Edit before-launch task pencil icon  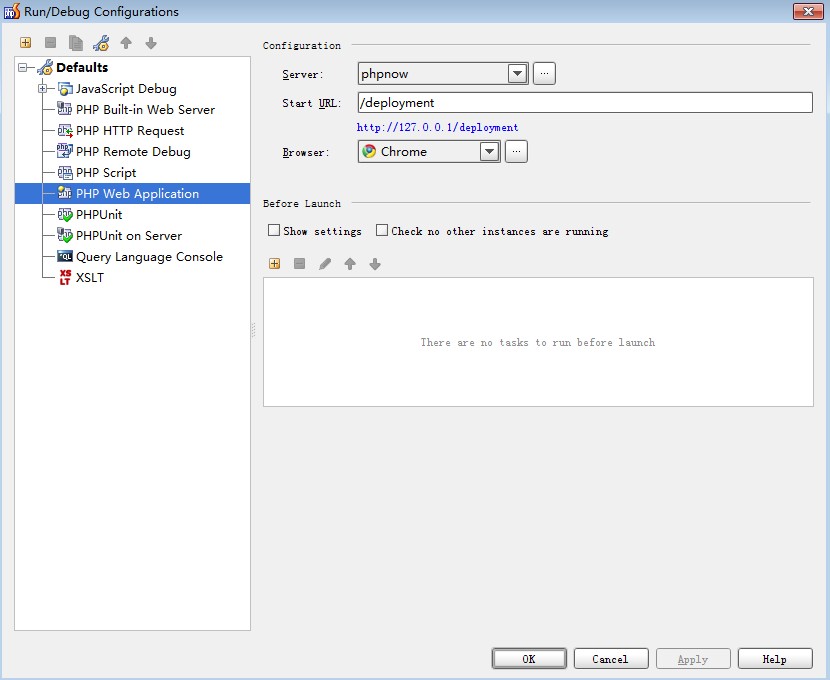[324, 264]
